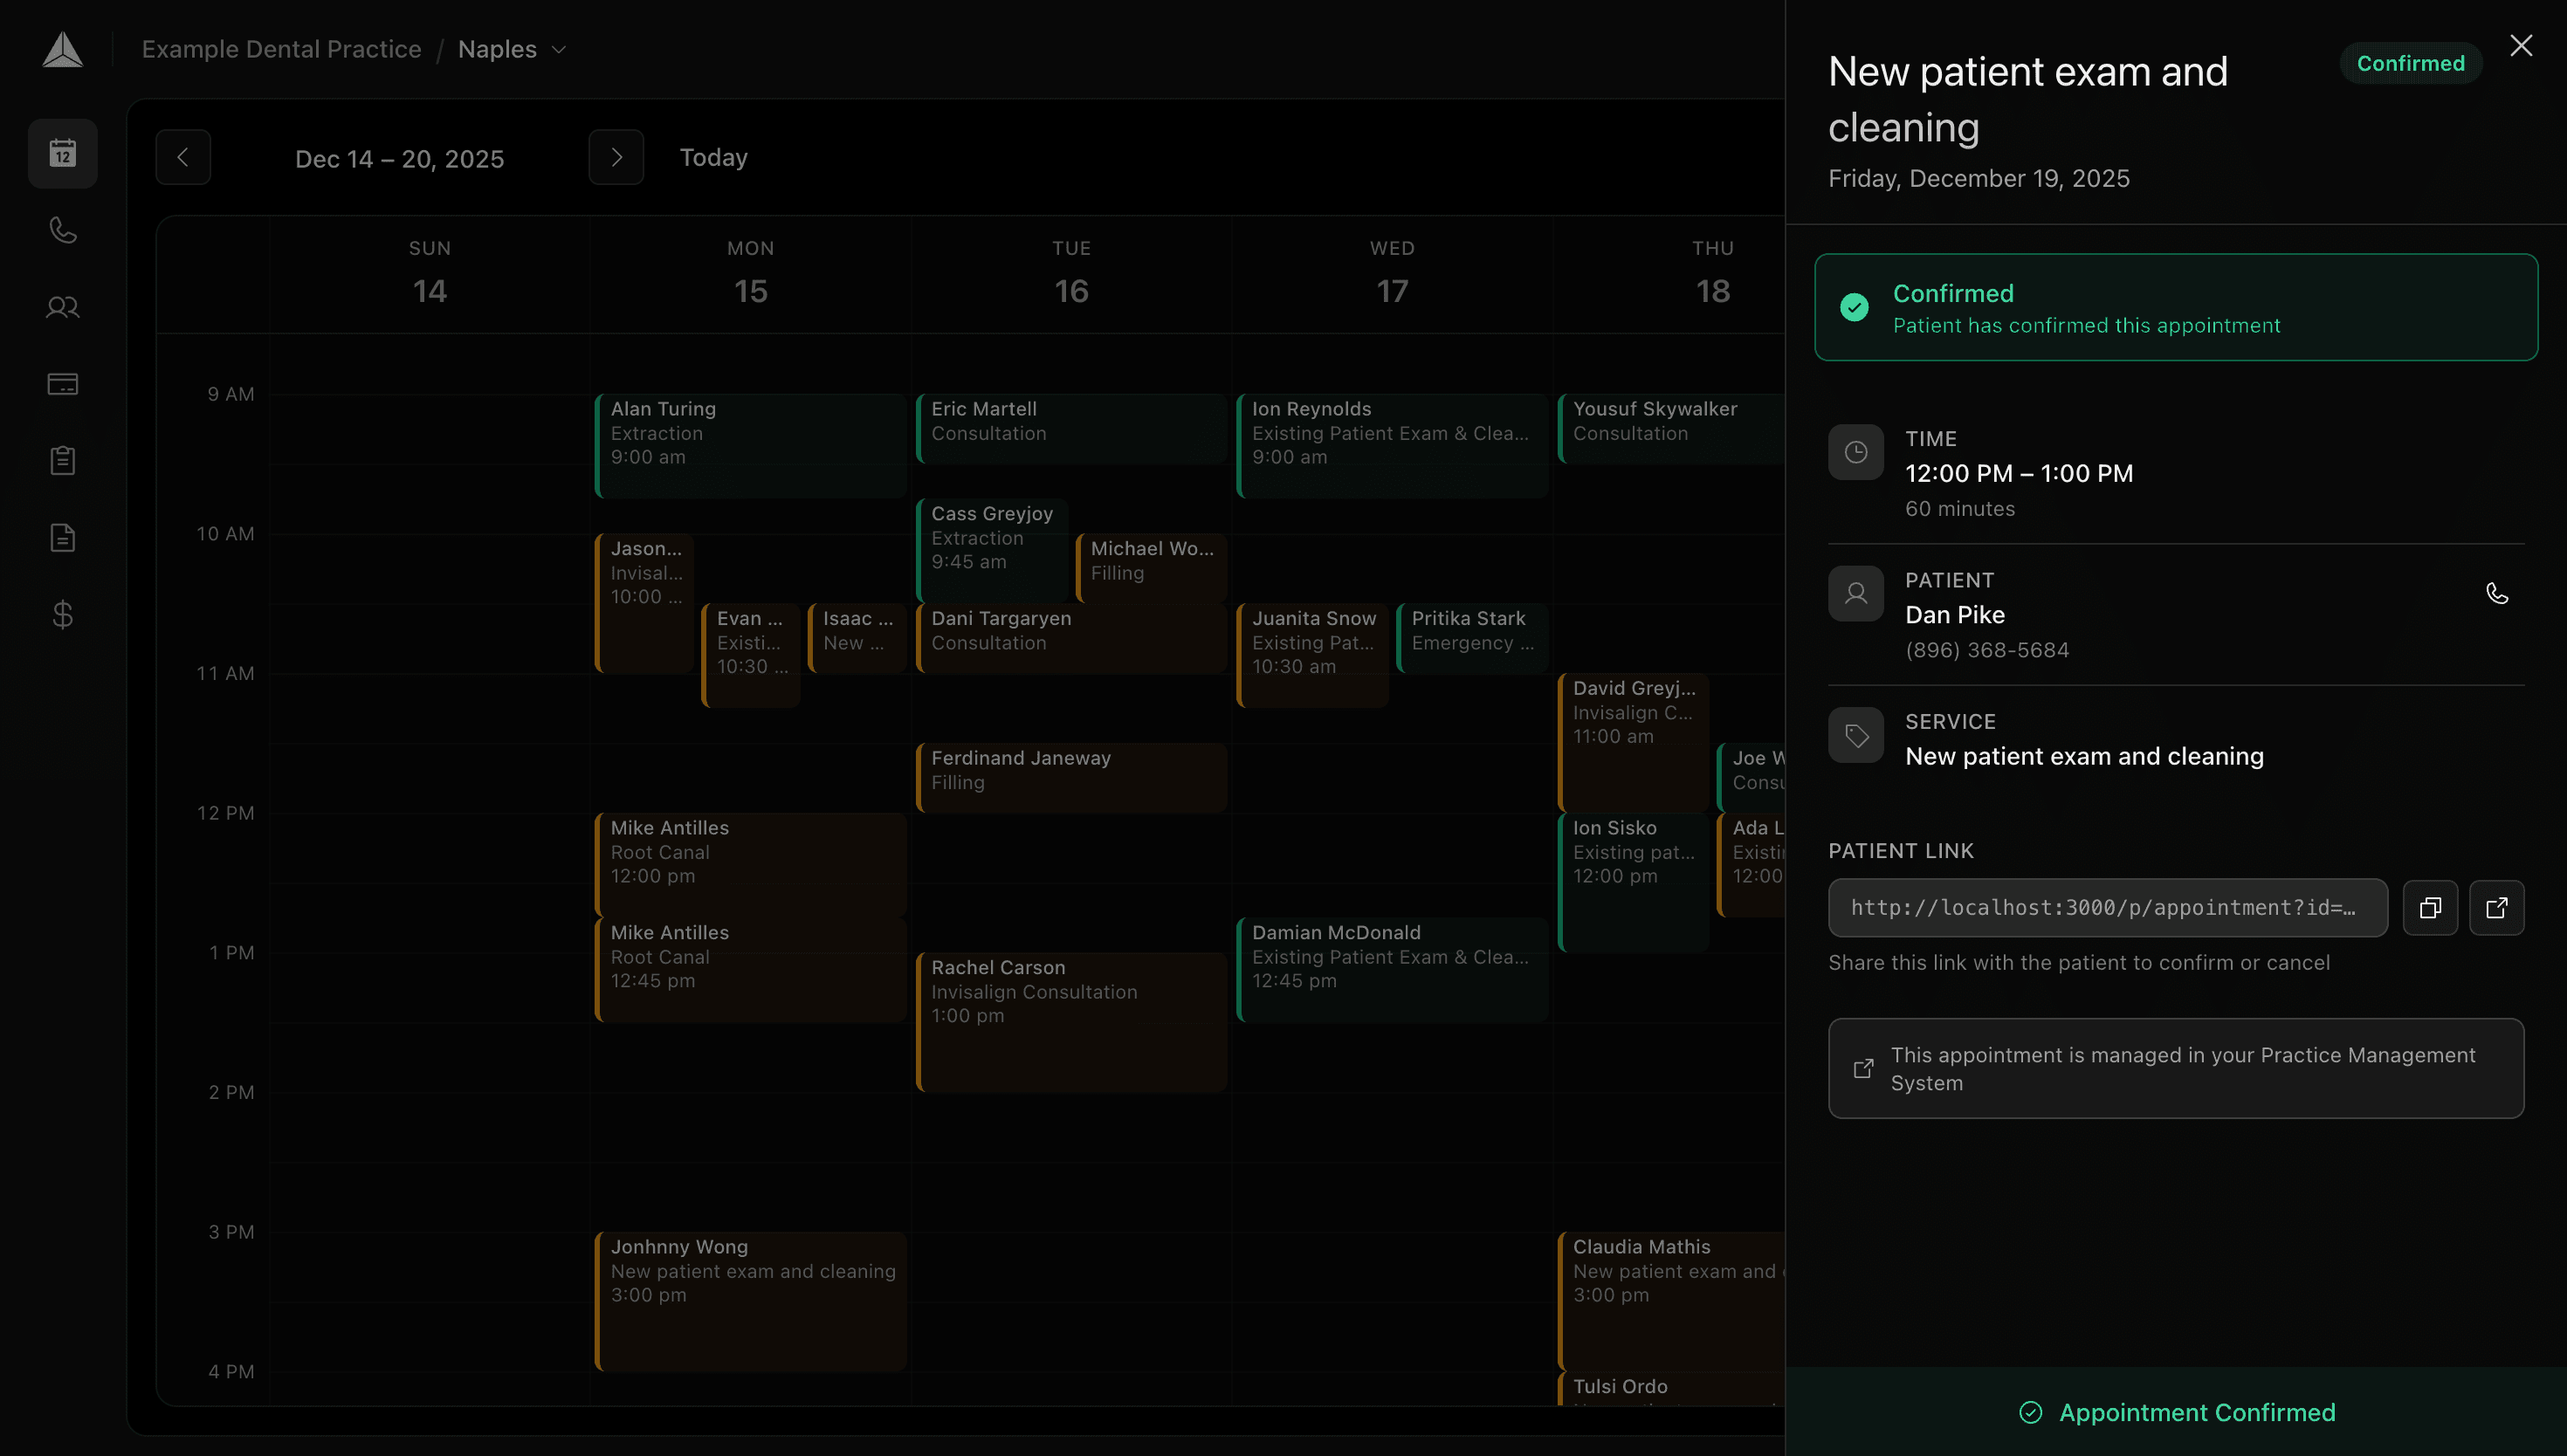Open the Billing dollar section in the sidebar

tap(62, 614)
